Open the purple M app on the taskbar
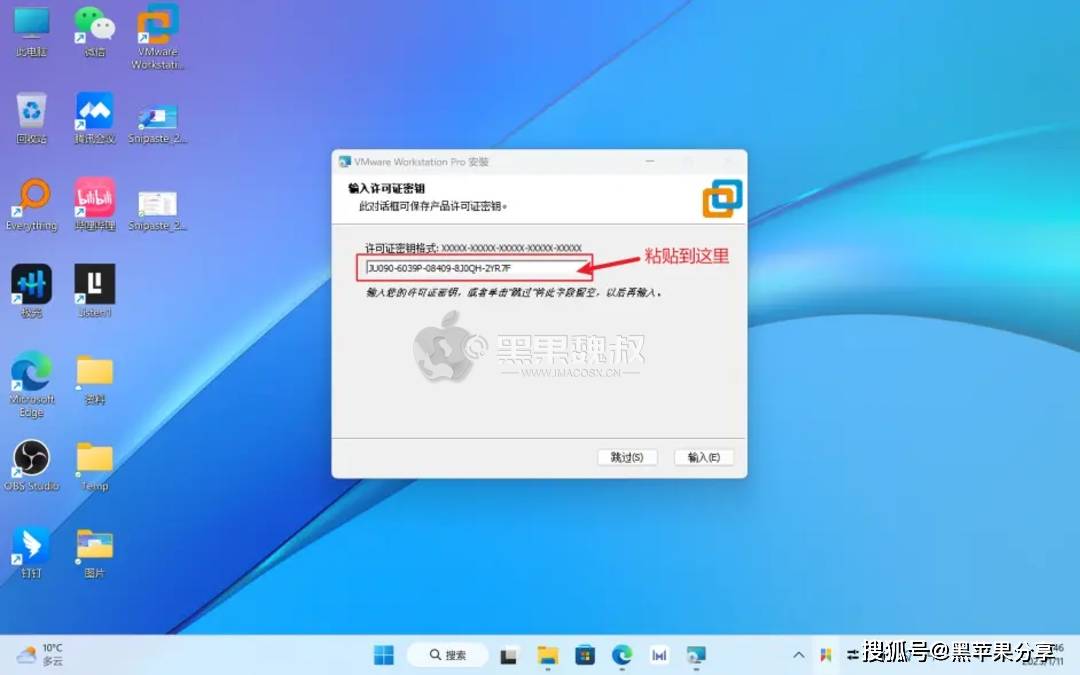 (x=659, y=655)
